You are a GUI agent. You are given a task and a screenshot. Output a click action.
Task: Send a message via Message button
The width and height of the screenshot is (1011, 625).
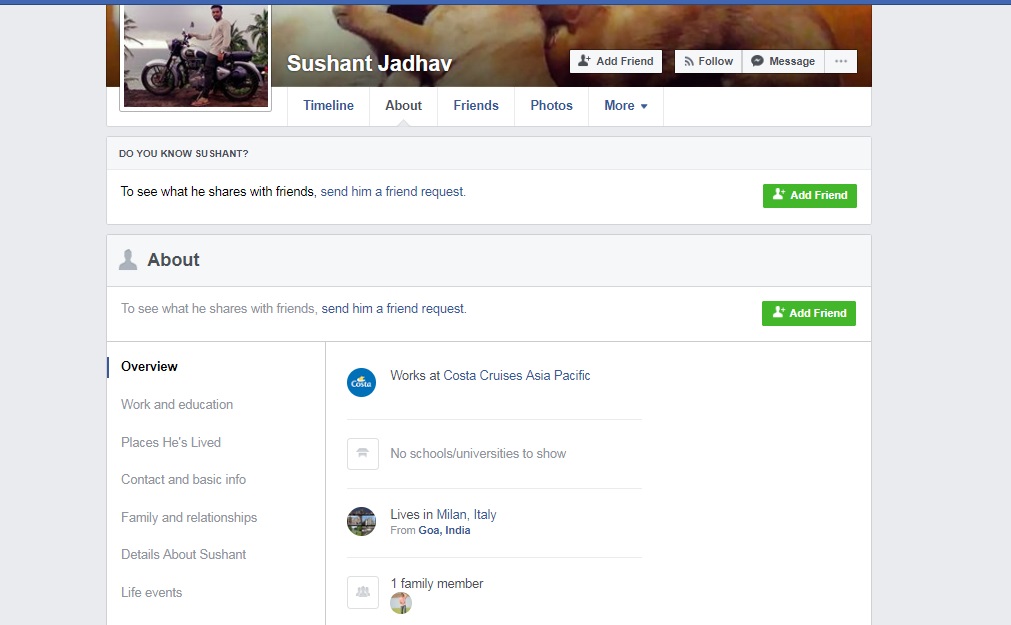click(783, 61)
